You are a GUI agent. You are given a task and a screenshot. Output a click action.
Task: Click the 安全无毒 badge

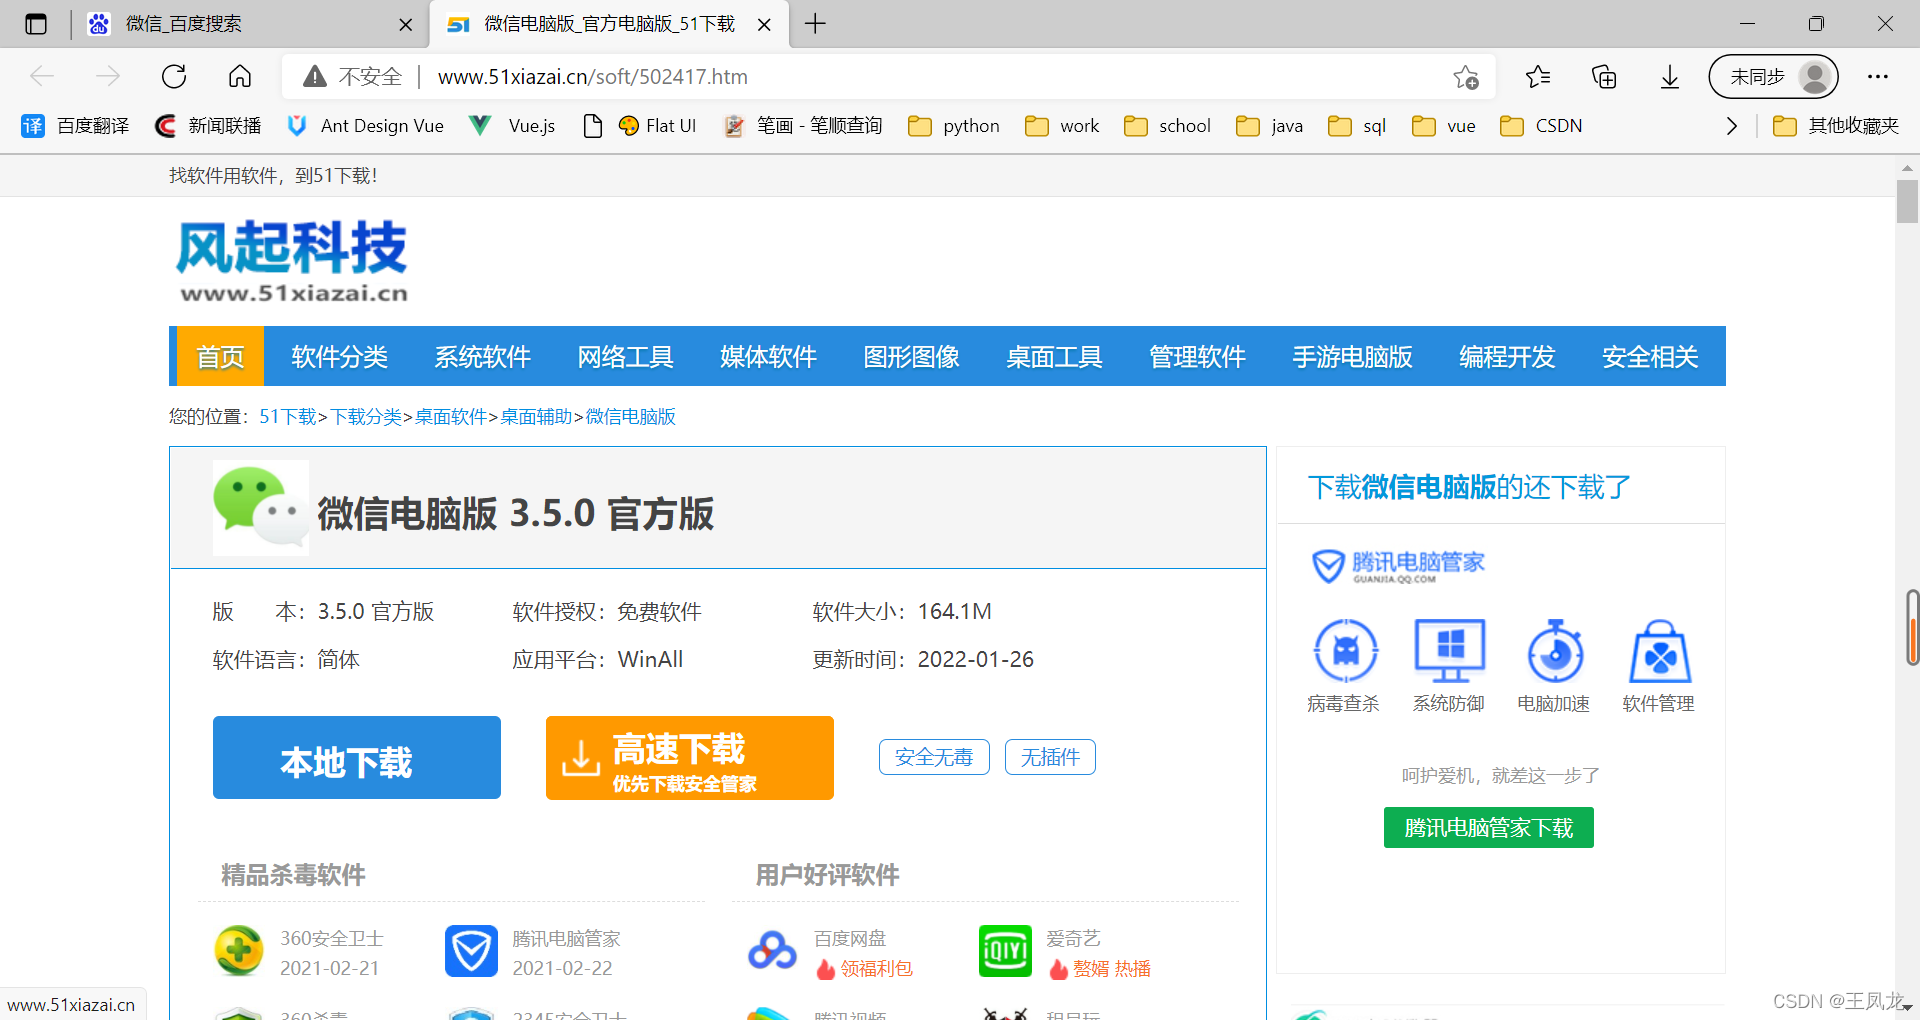click(934, 757)
